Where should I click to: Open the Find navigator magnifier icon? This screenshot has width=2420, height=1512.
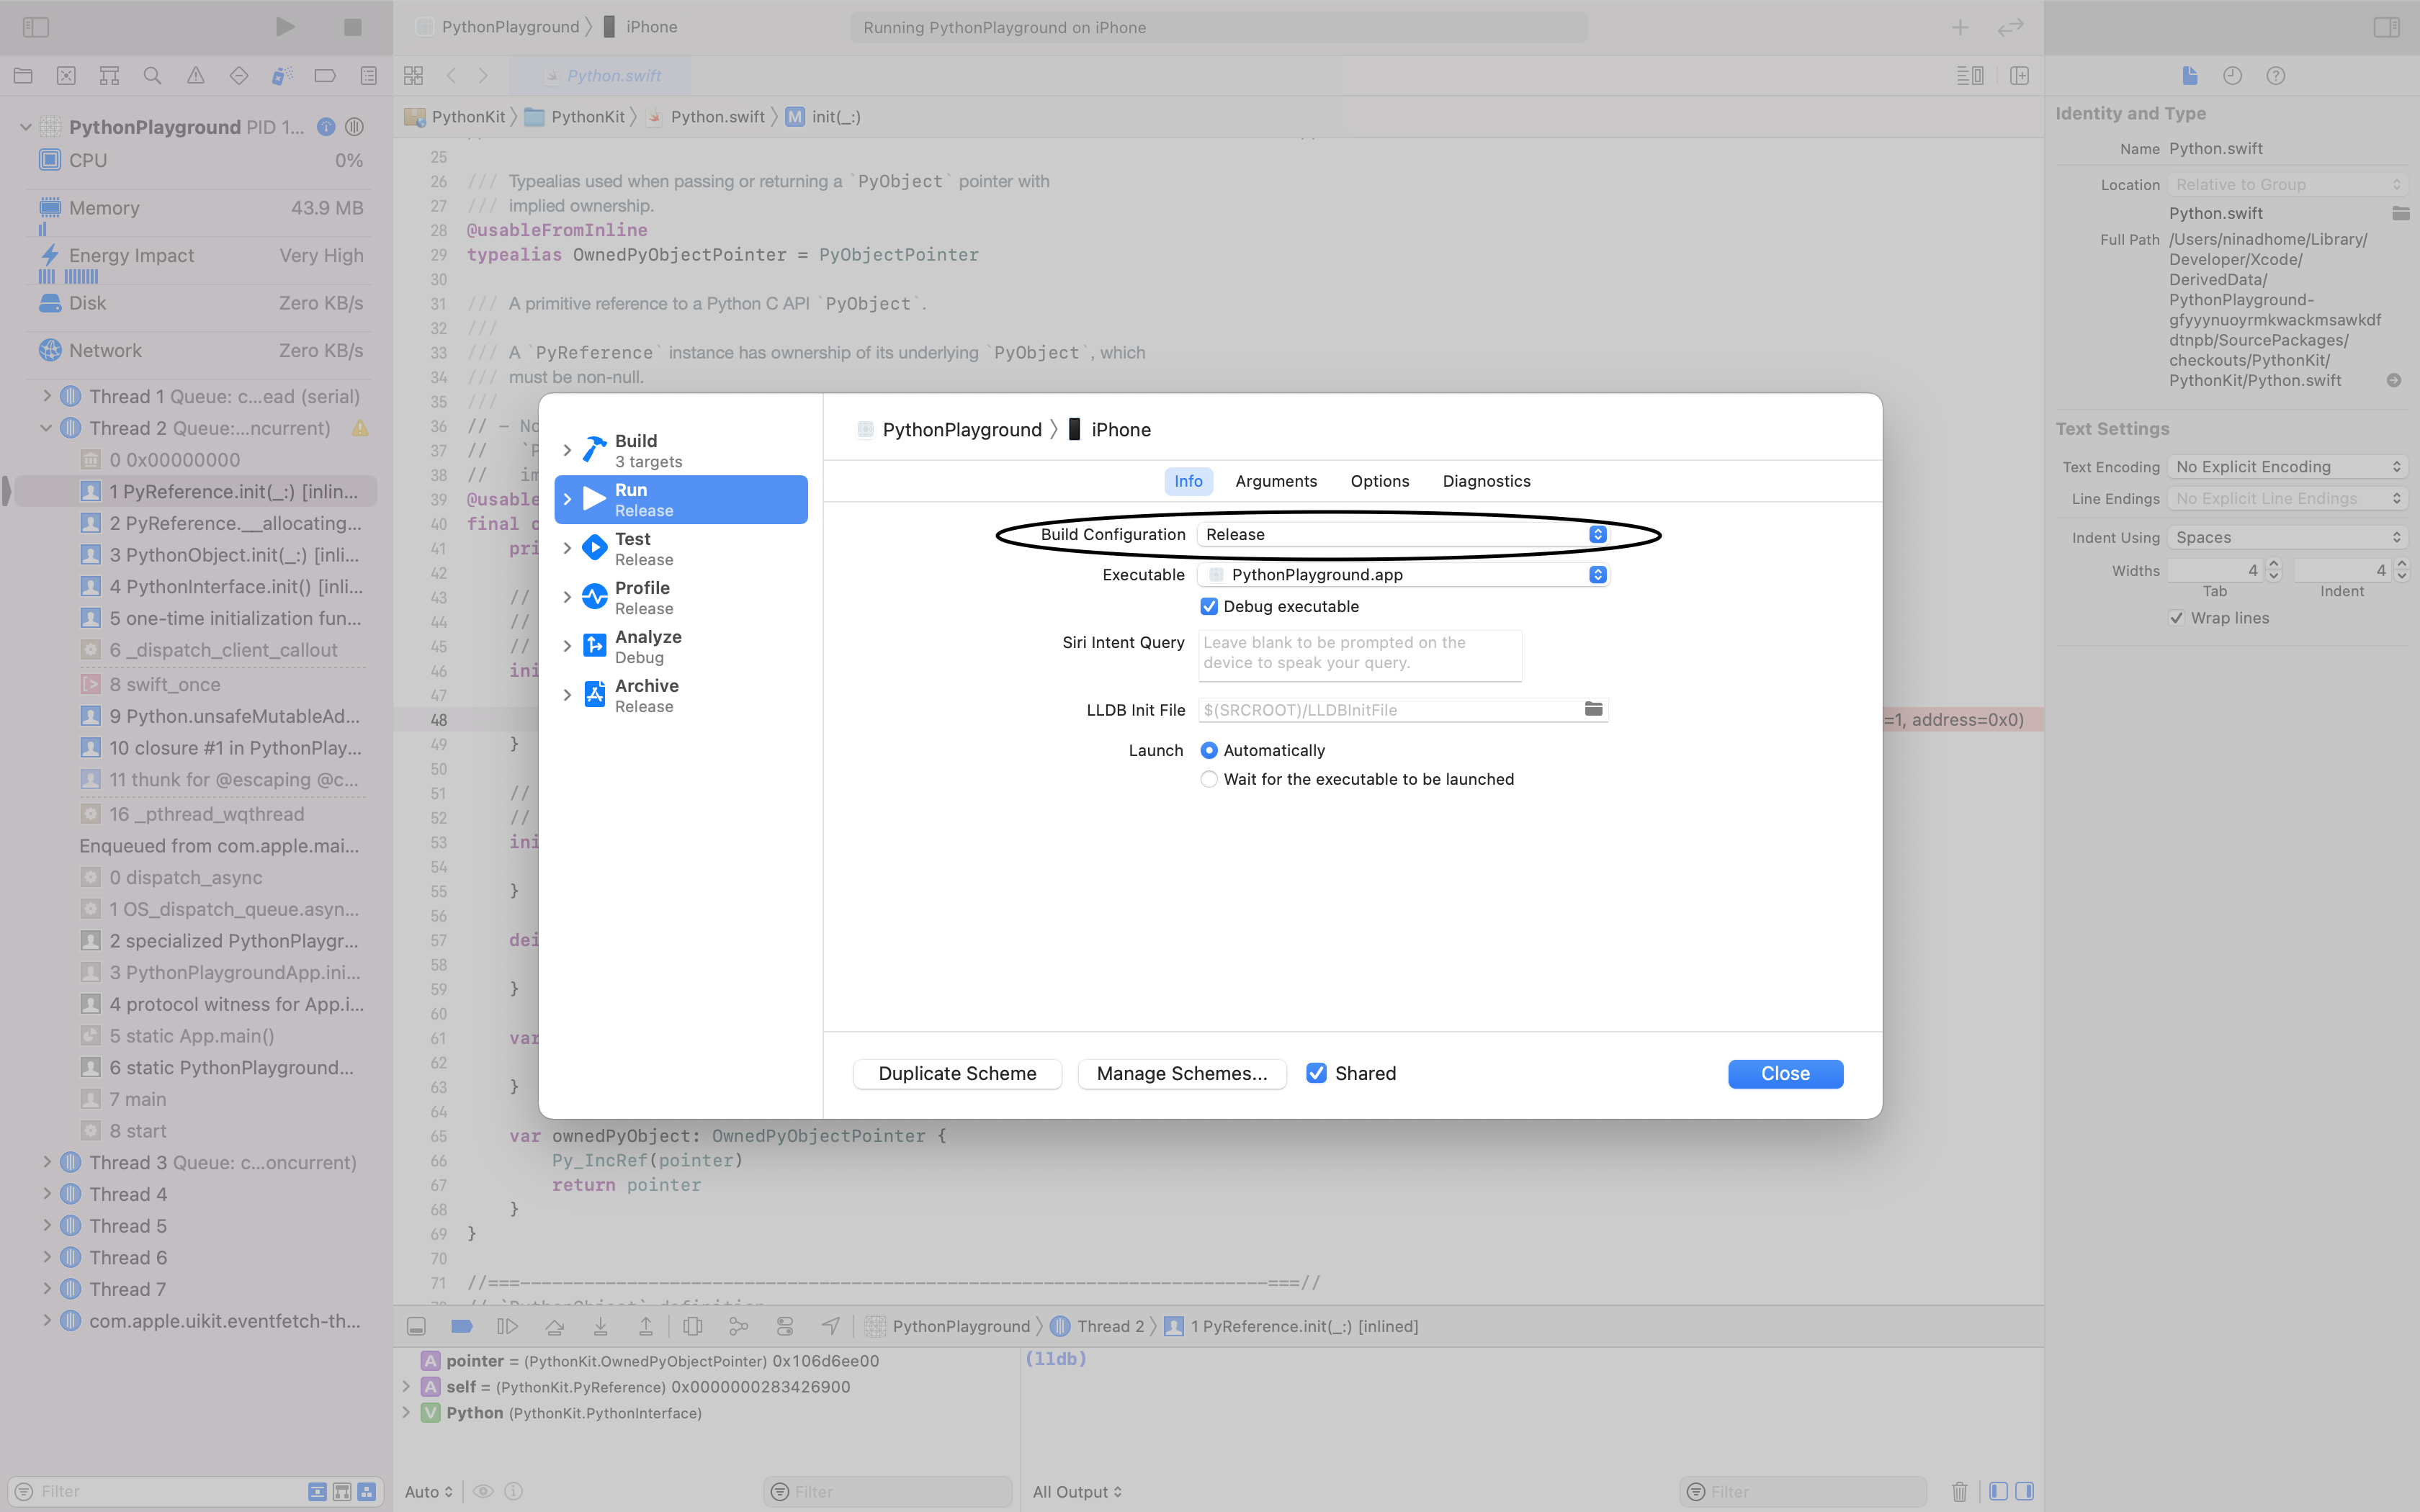(152, 76)
